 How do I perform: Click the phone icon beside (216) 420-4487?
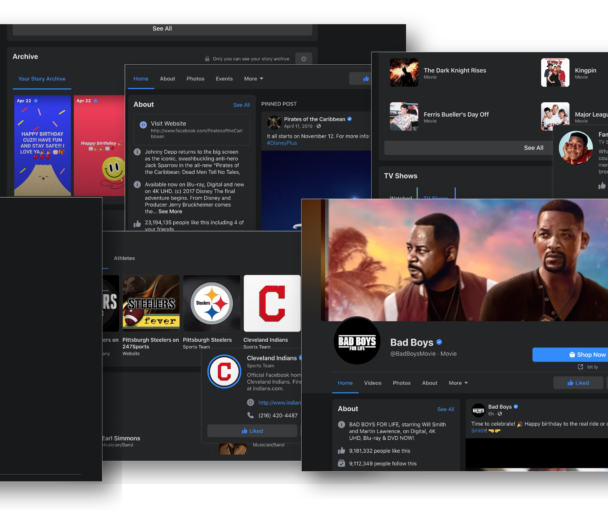tap(250, 415)
